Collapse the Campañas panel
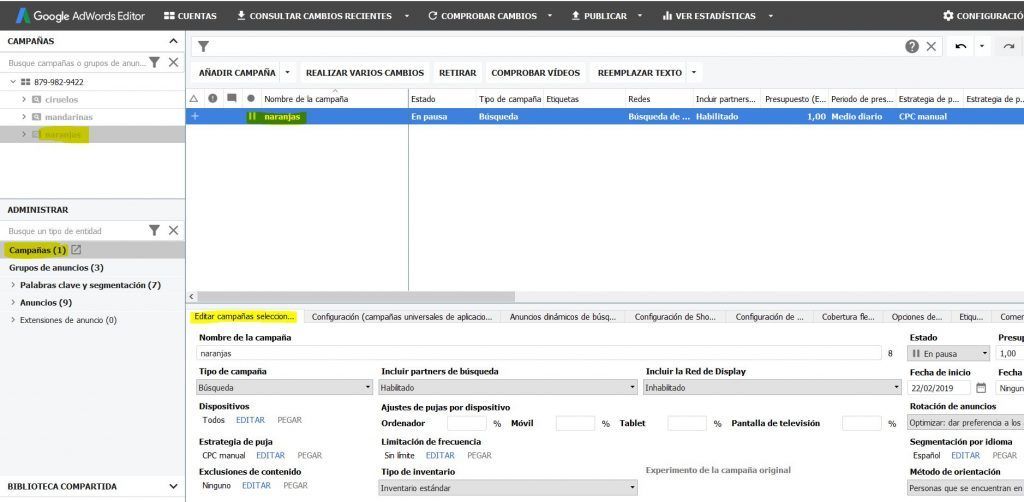 point(173,41)
